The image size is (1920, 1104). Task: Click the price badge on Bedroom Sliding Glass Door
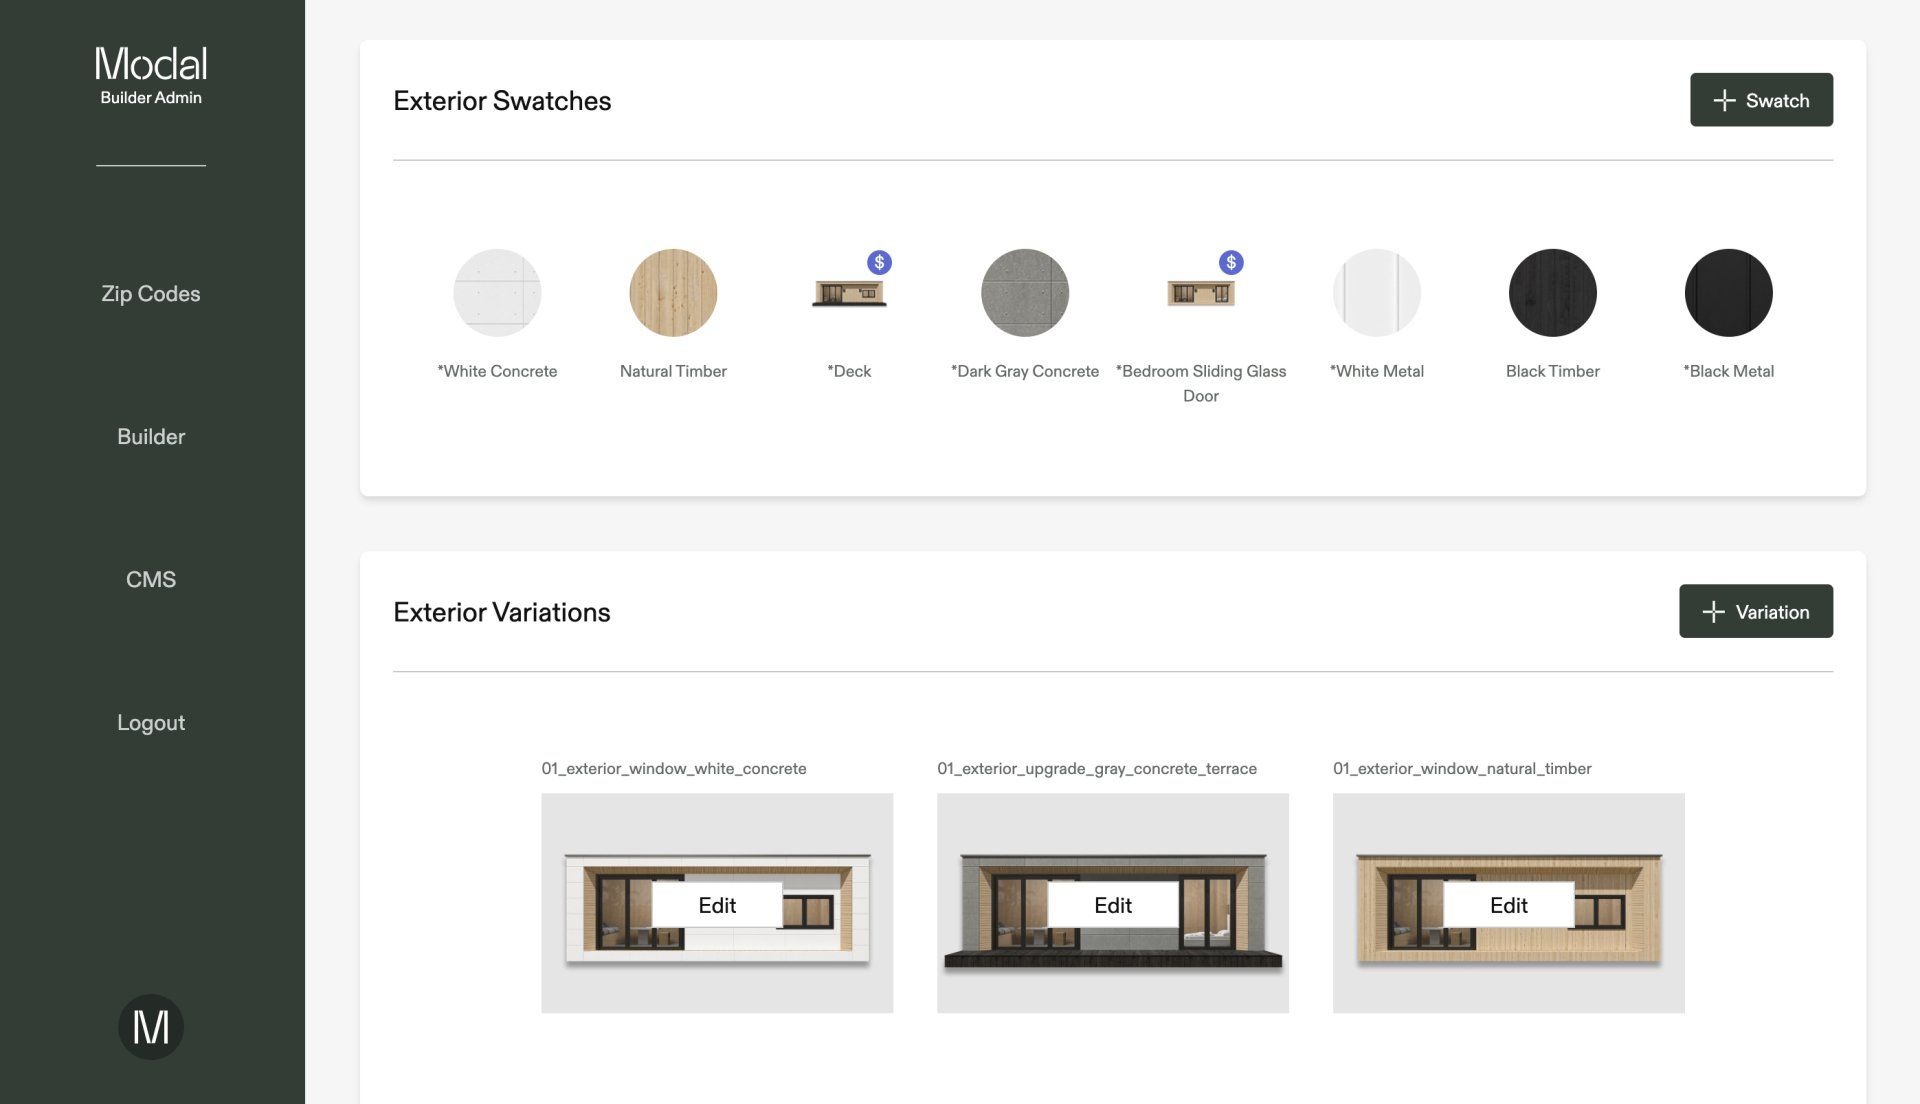pyautogui.click(x=1231, y=263)
